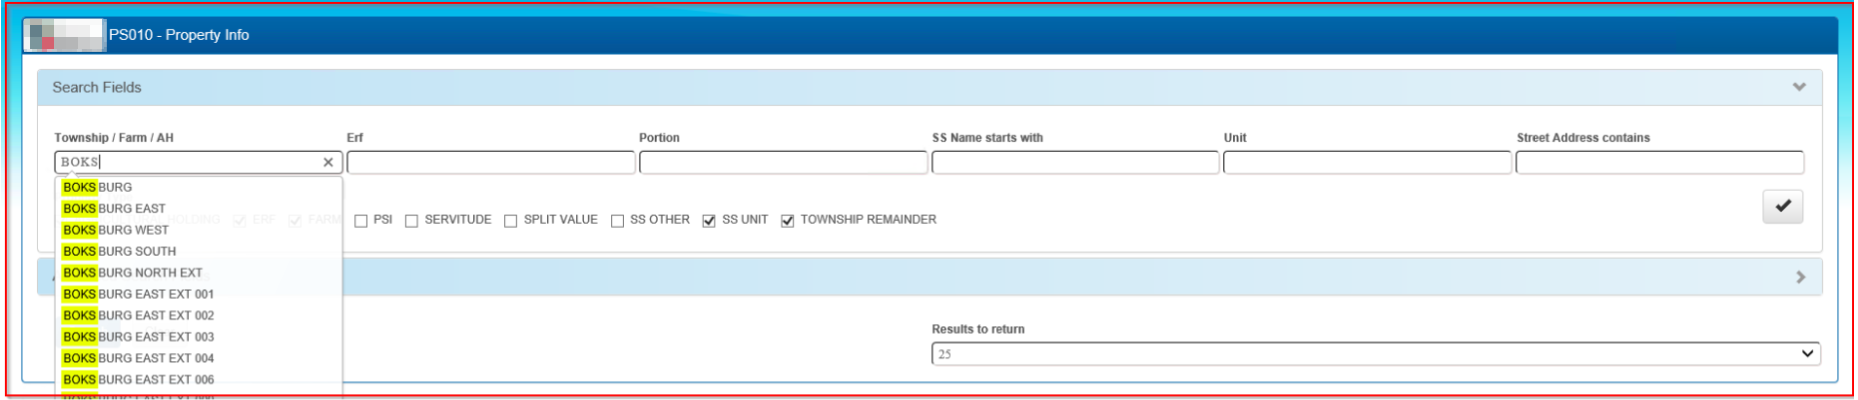
Task: Check the SPLIT VALUE option
Action: pos(511,221)
